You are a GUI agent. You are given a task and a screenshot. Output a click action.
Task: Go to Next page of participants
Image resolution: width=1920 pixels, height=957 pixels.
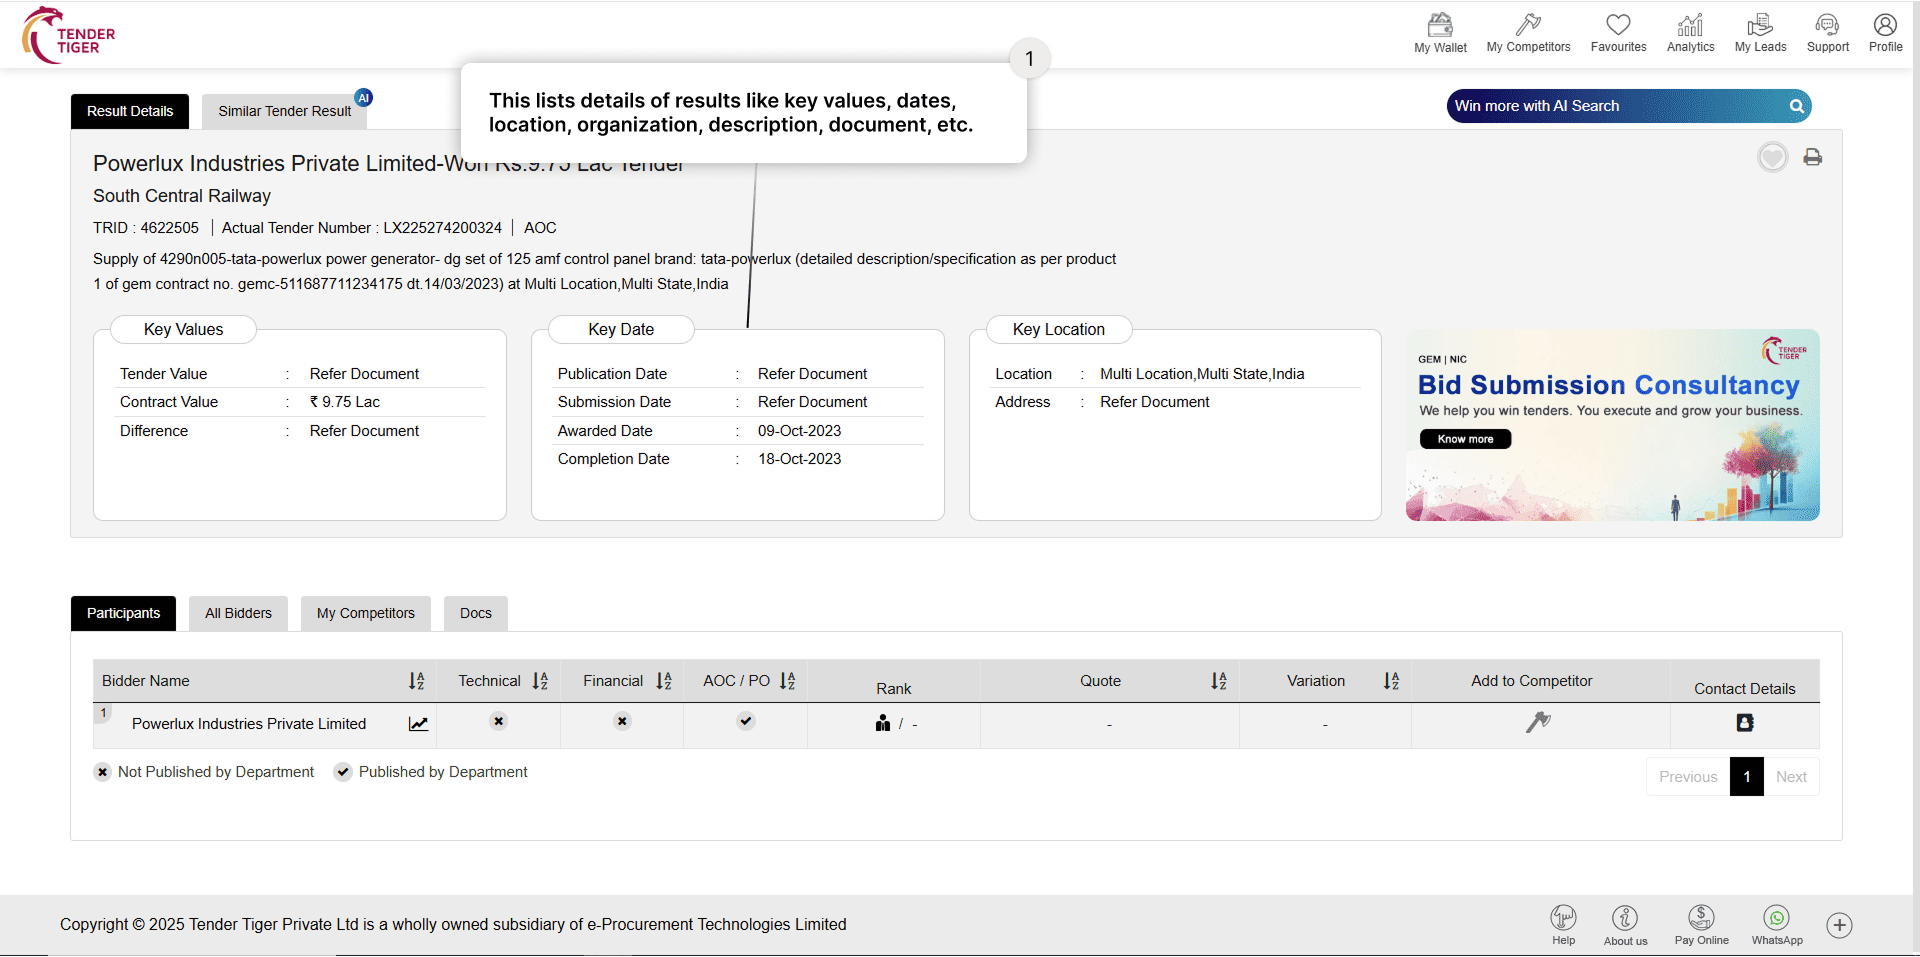point(1790,777)
